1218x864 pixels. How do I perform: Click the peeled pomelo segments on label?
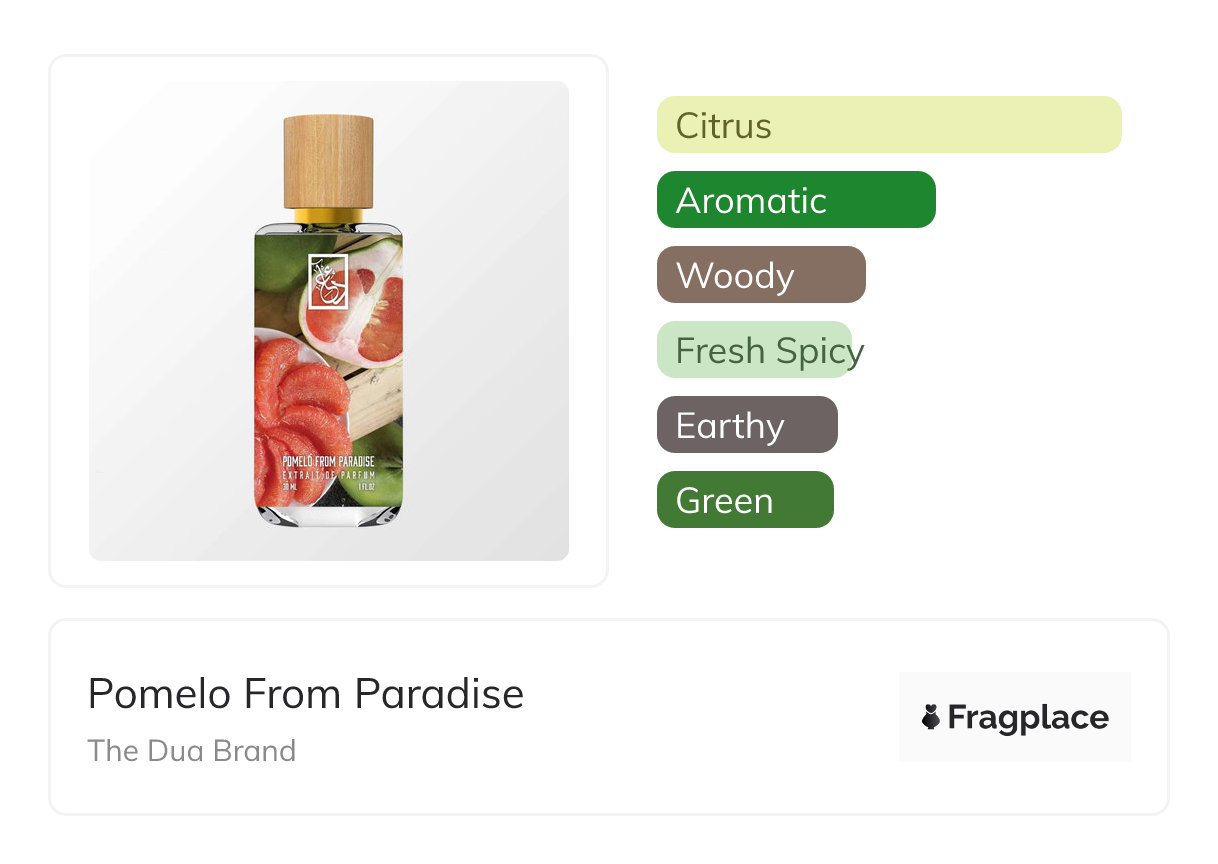pos(296,400)
